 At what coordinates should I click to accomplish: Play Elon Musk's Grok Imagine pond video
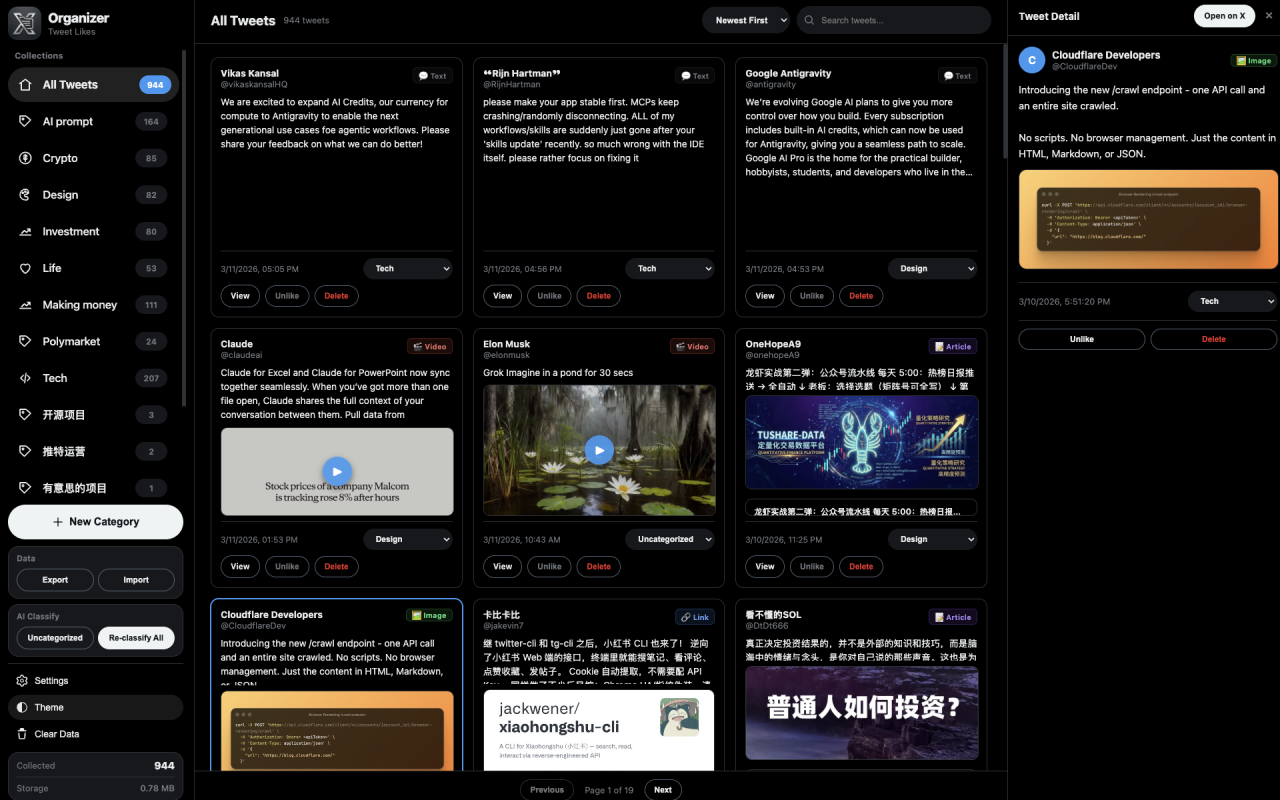click(x=599, y=450)
